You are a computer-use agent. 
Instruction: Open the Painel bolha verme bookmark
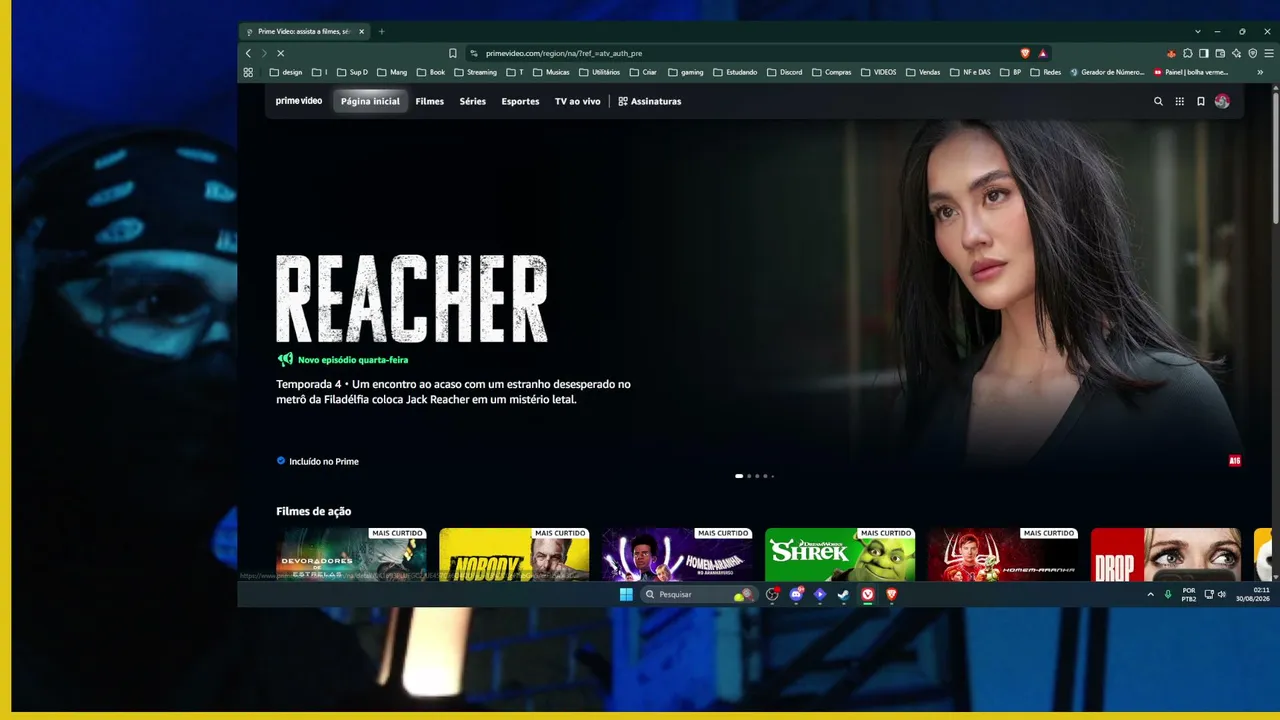click(1191, 72)
